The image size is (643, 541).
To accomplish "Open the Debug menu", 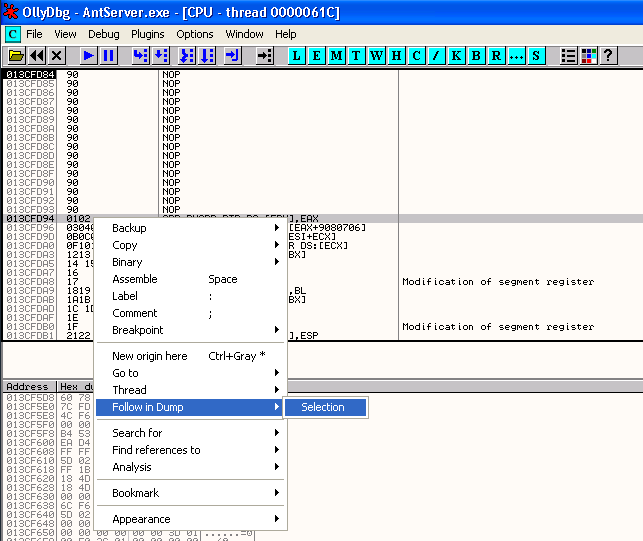I will pyautogui.click(x=104, y=34).
